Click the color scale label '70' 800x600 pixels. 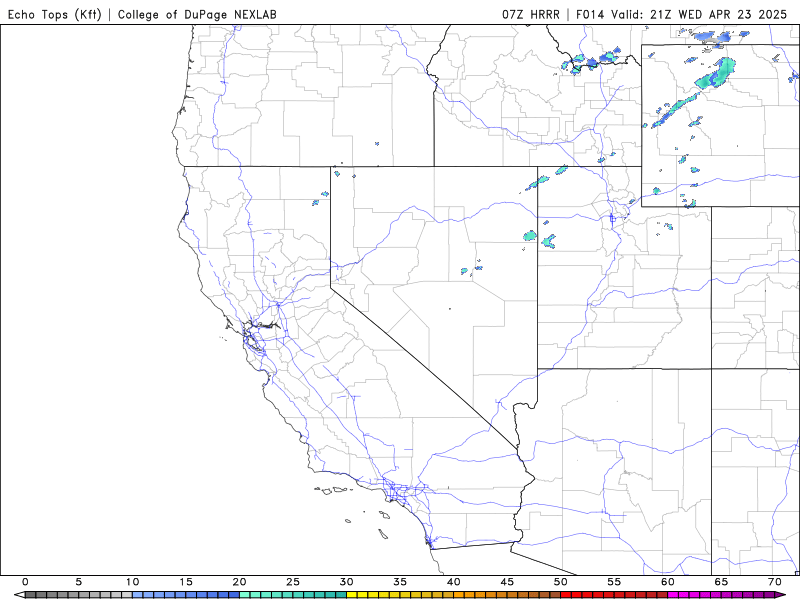(x=774, y=582)
